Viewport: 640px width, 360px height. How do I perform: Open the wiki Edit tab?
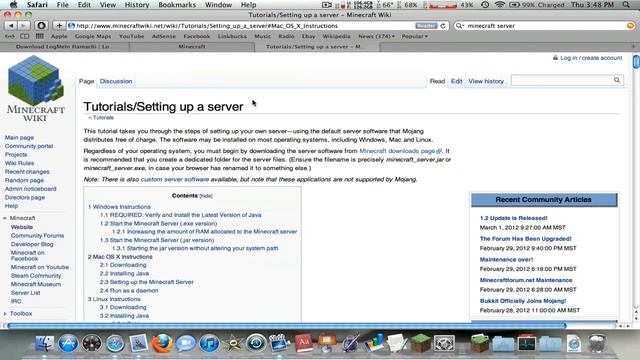456,81
